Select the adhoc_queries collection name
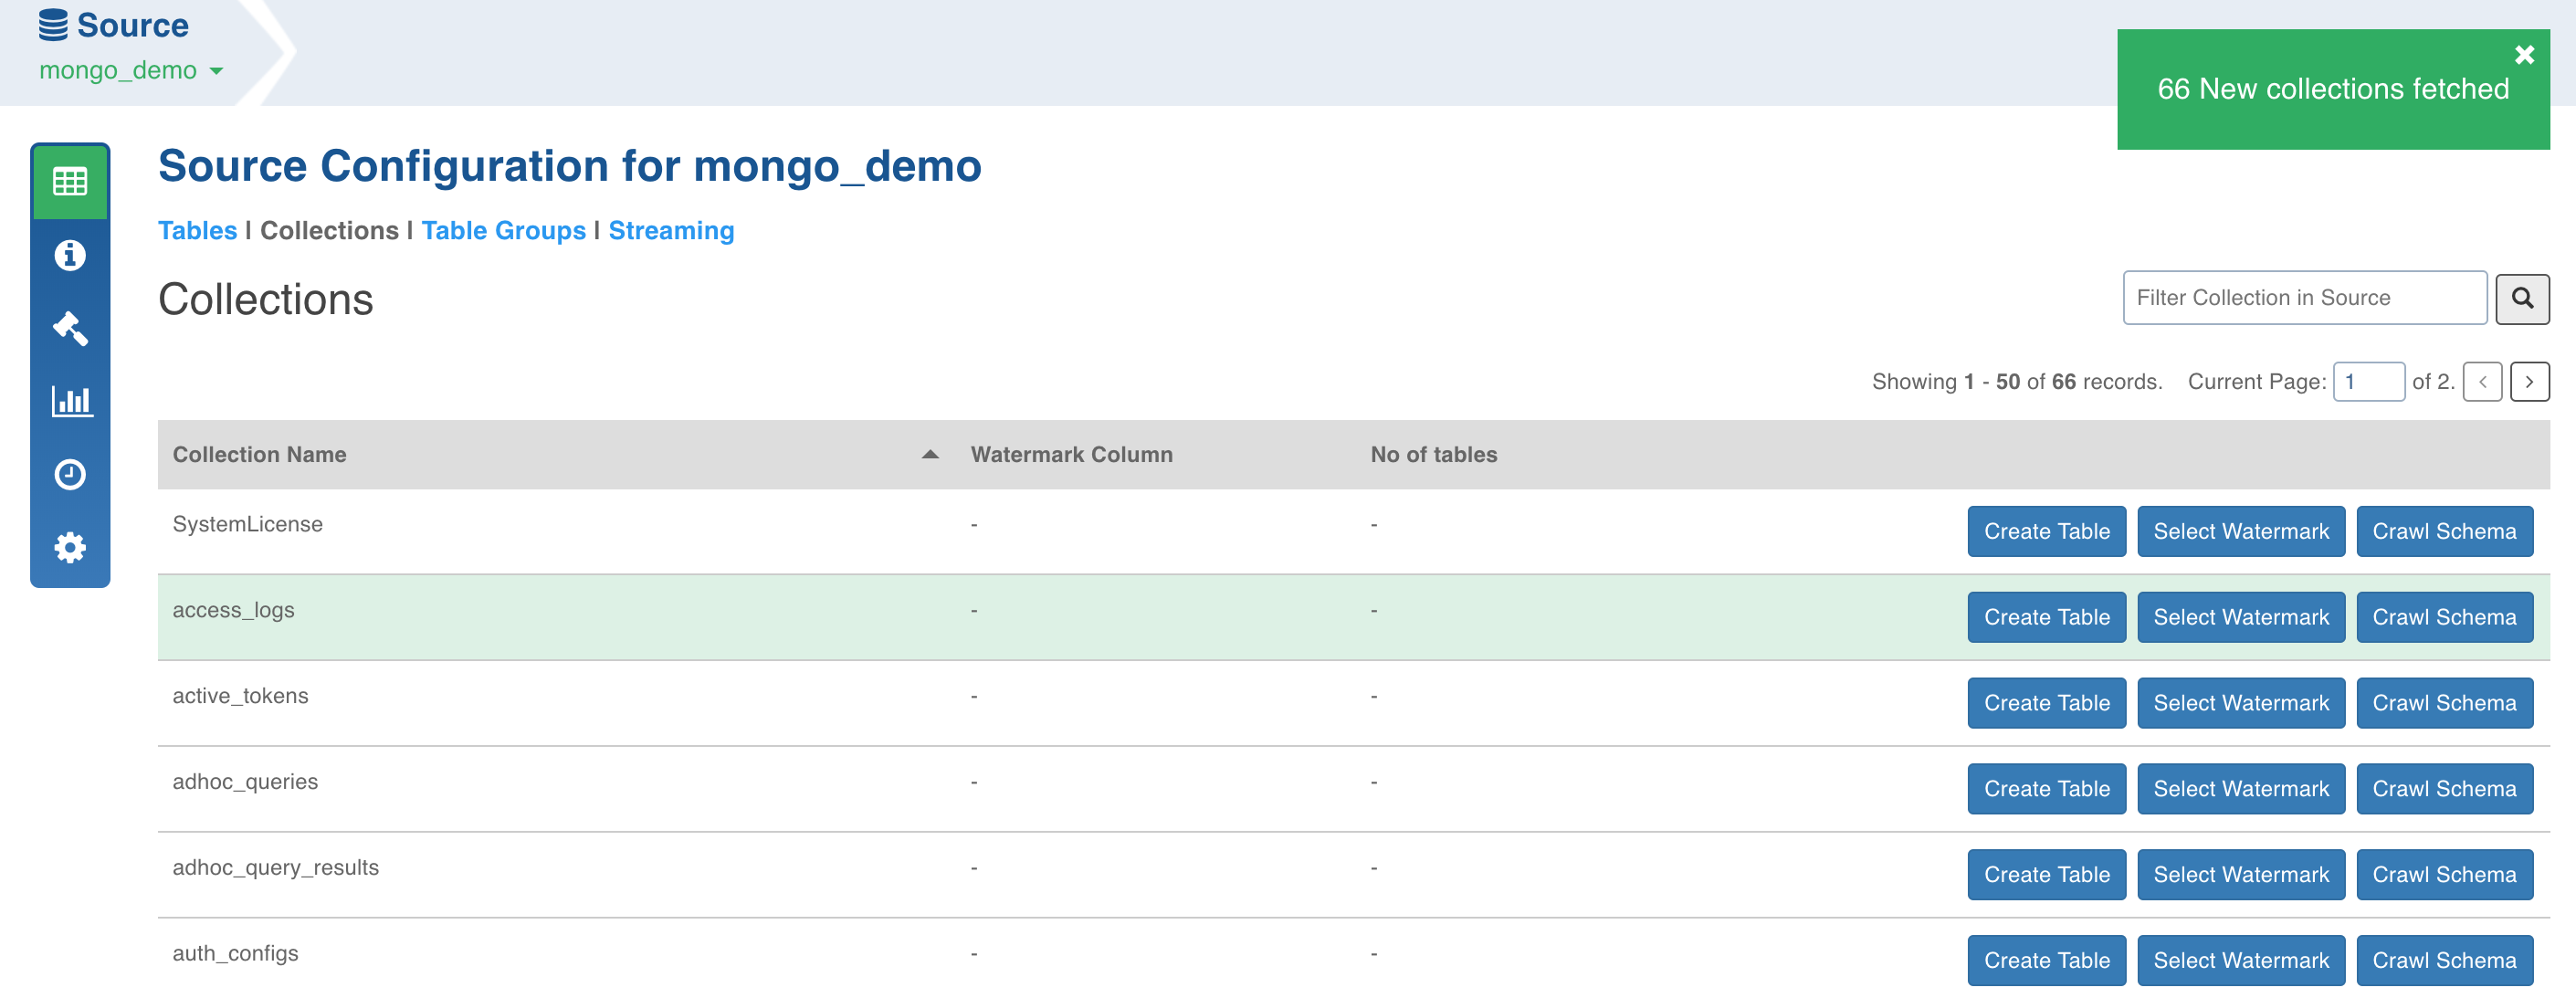Viewport: 2576px width, 998px height. pos(245,783)
